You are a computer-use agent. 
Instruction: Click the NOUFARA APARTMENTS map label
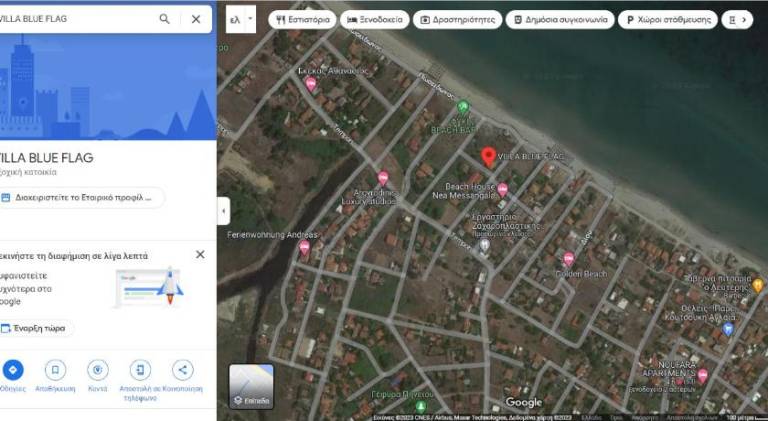tap(671, 369)
